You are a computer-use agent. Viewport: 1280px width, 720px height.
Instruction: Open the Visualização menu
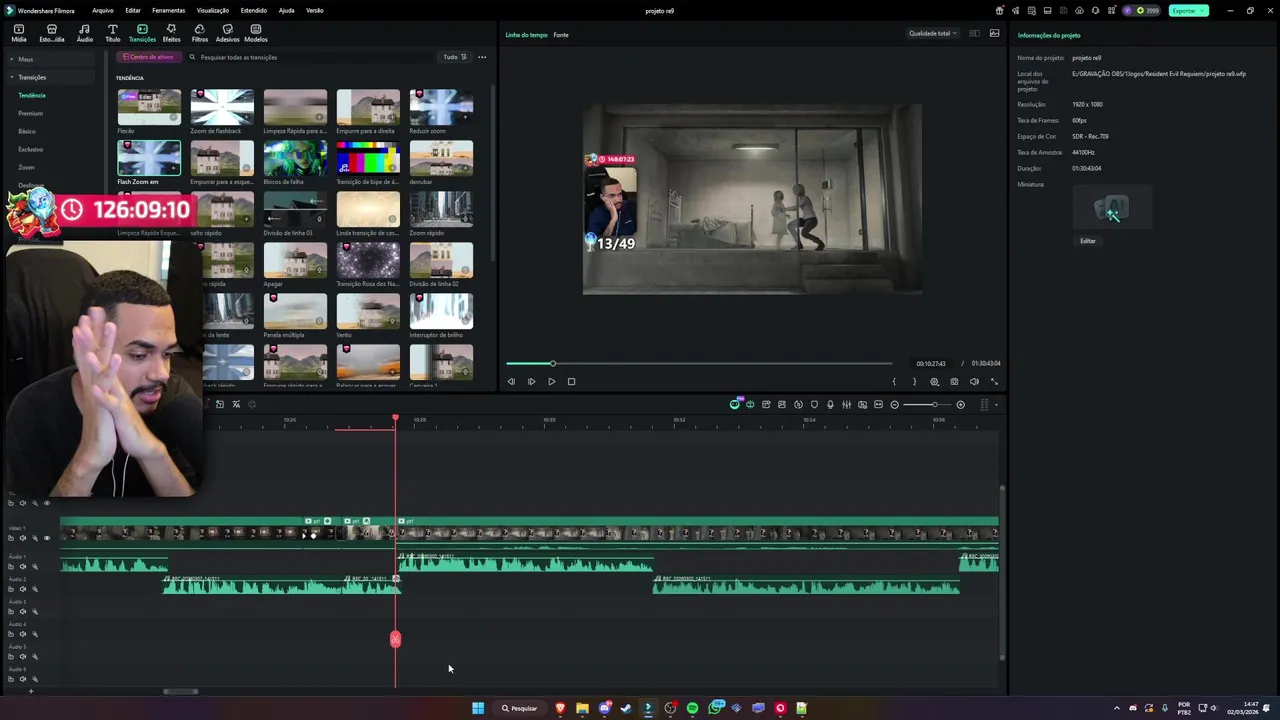213,10
